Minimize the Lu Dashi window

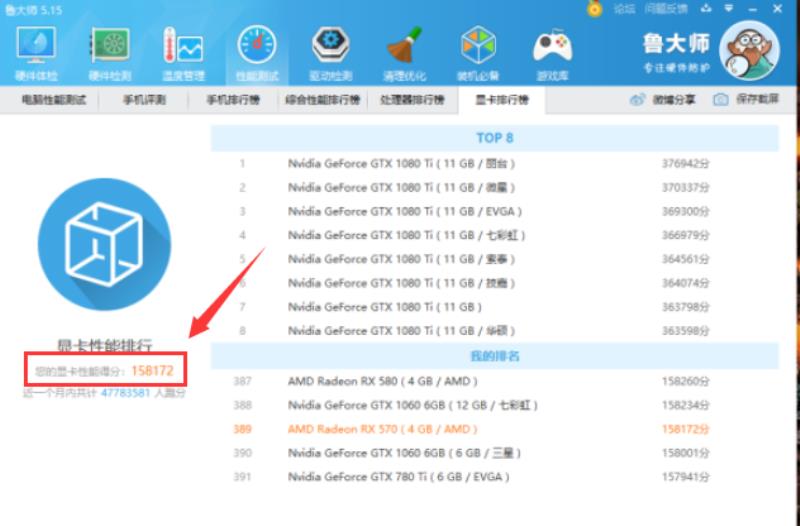point(753,9)
